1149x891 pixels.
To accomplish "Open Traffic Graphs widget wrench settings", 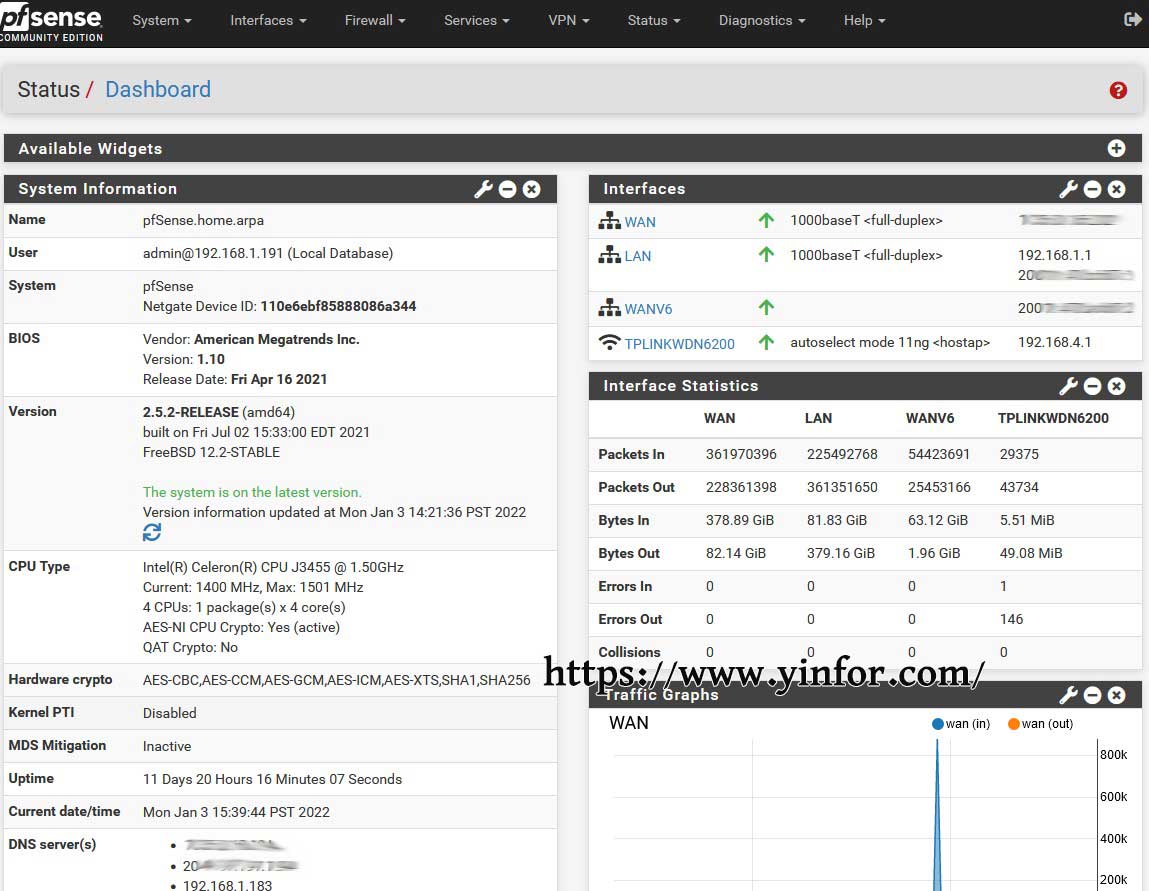I will pos(1068,695).
